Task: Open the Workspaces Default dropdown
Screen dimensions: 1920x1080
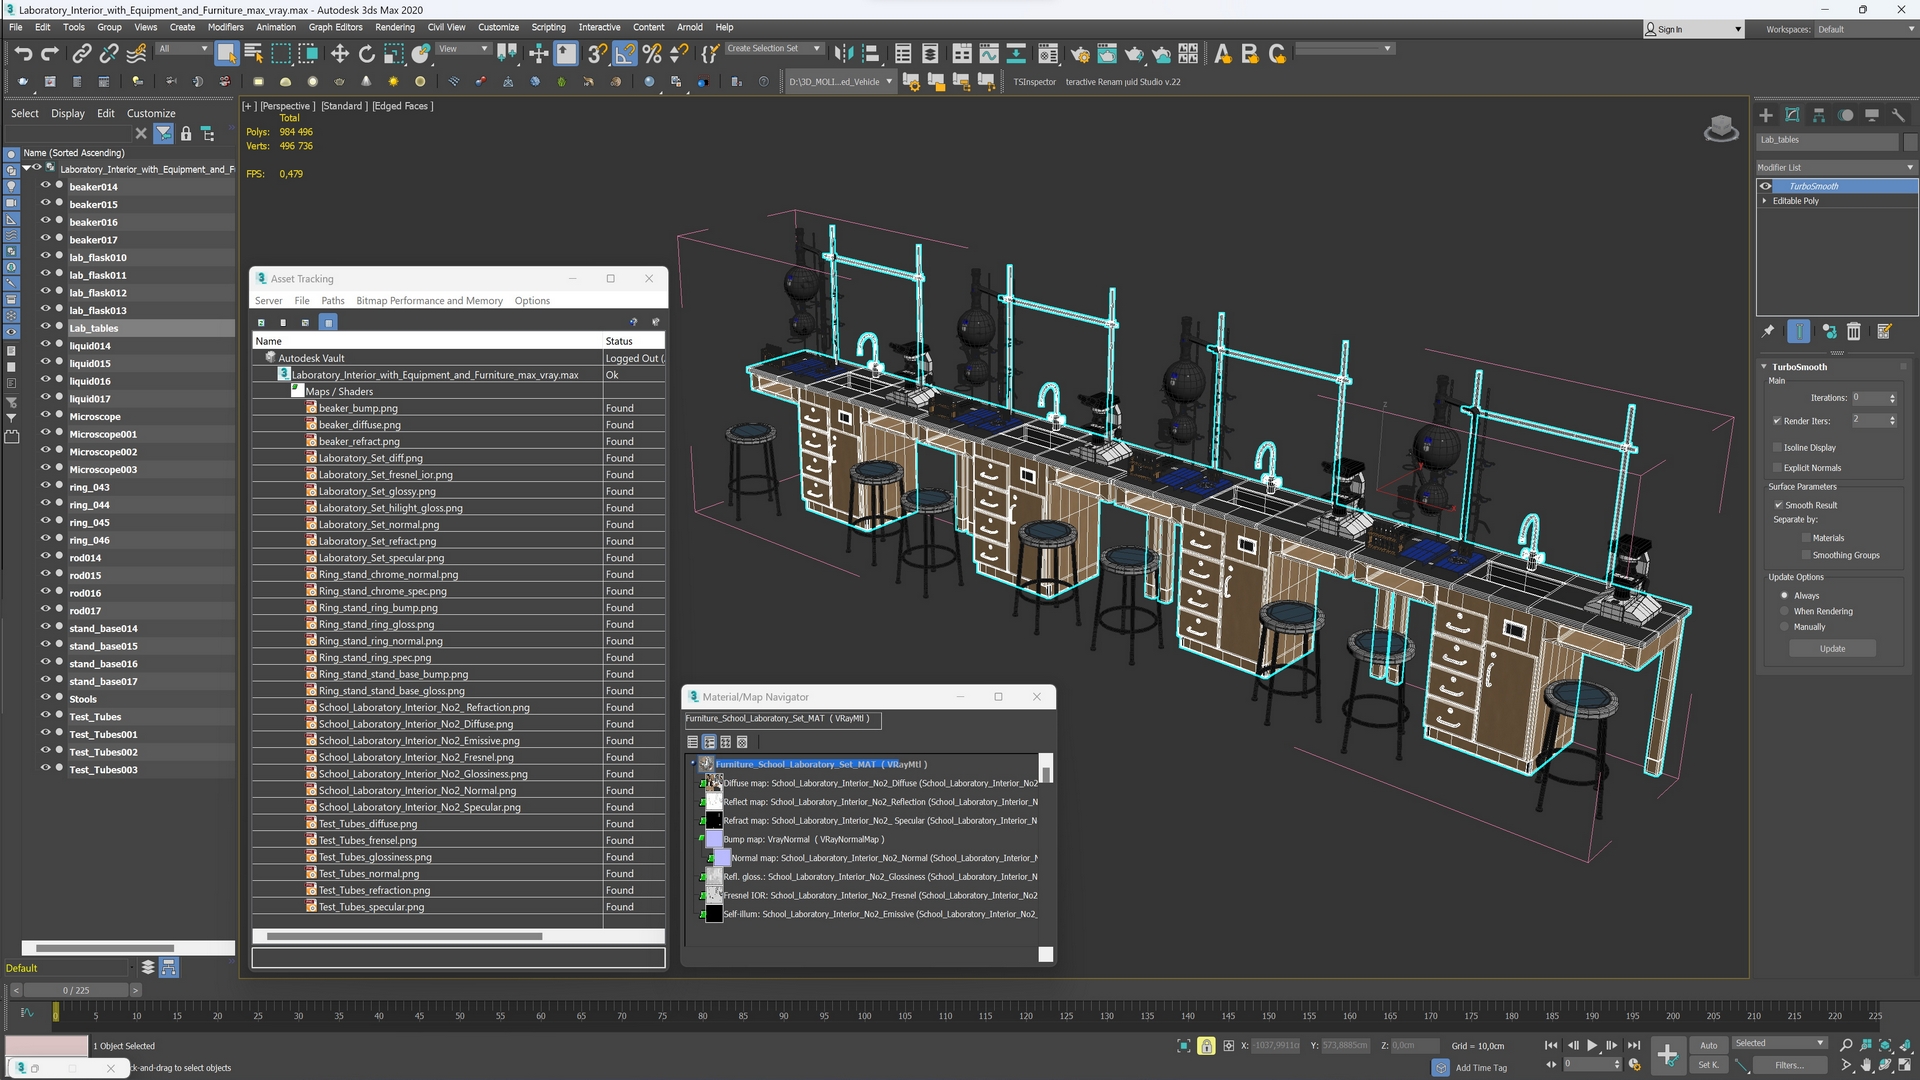Action: pyautogui.click(x=1865, y=29)
